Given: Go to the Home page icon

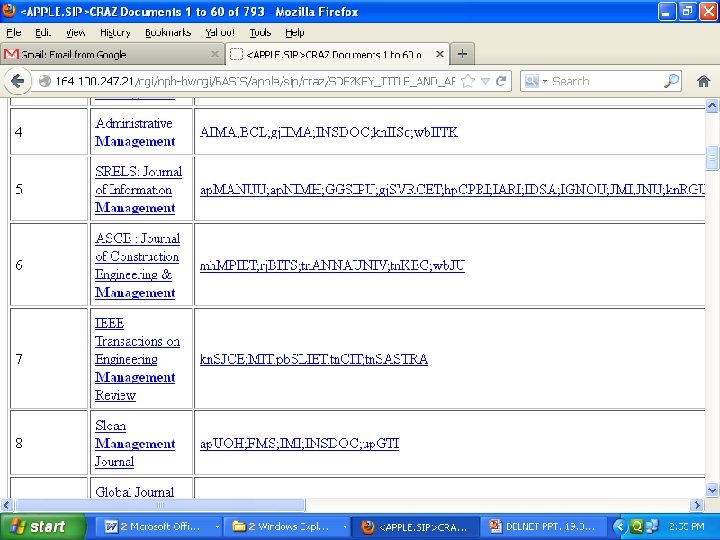Looking at the screenshot, I should tap(703, 81).
